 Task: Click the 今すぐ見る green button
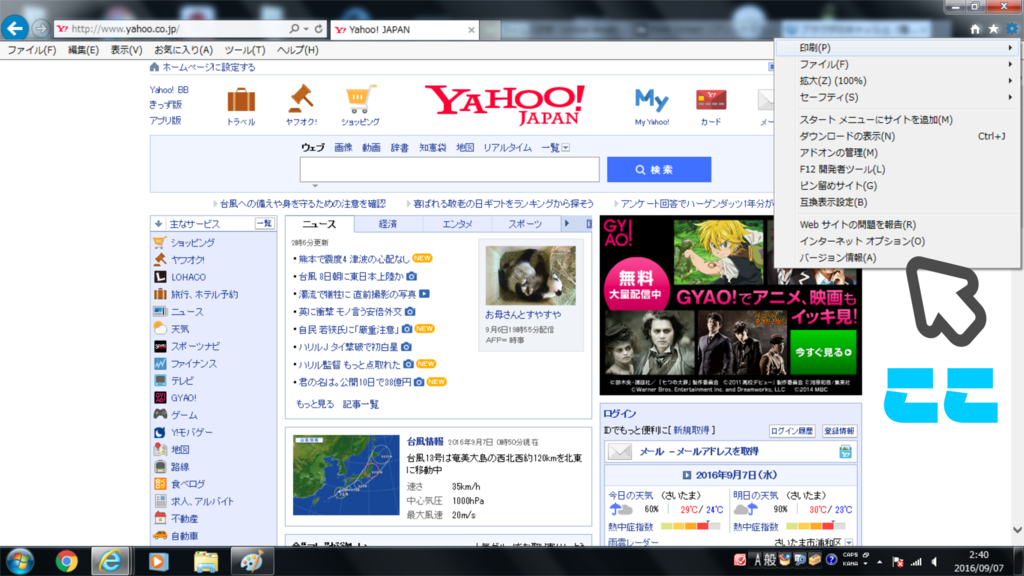click(x=823, y=352)
